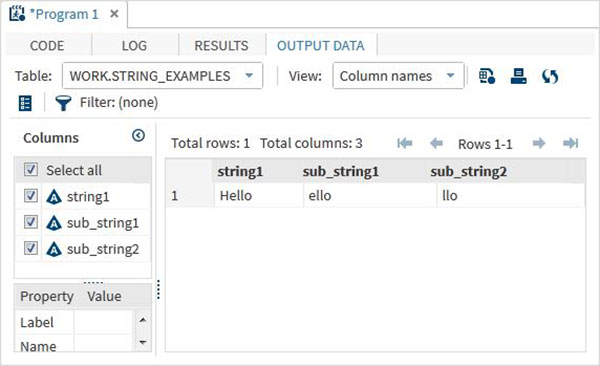Select sub_string1 in the Columns list
The height and width of the screenshot is (366, 600).
(x=103, y=223)
